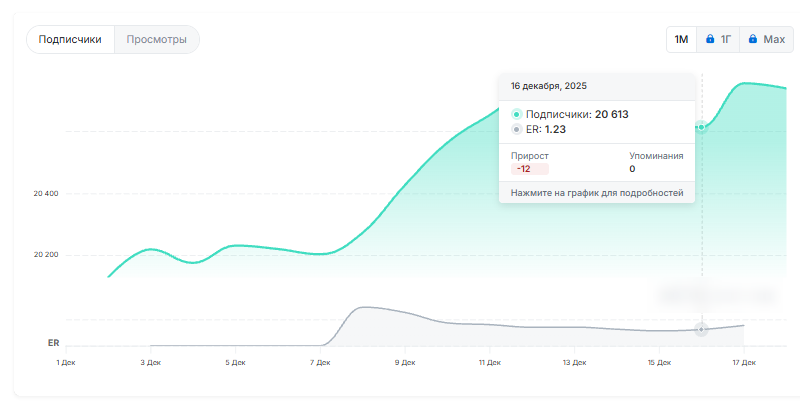The image size is (800, 405).
Task: Open the Просмотры tab
Action: 157,40
